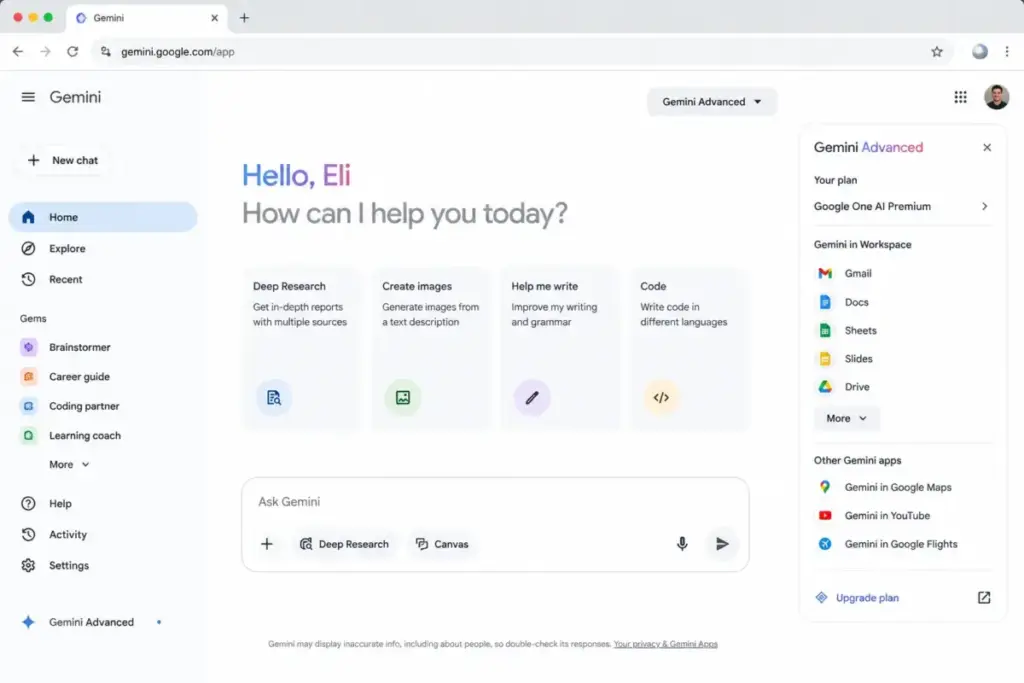Open the hamburger main menu
Viewport: 1024px width, 683px height.
28,97
